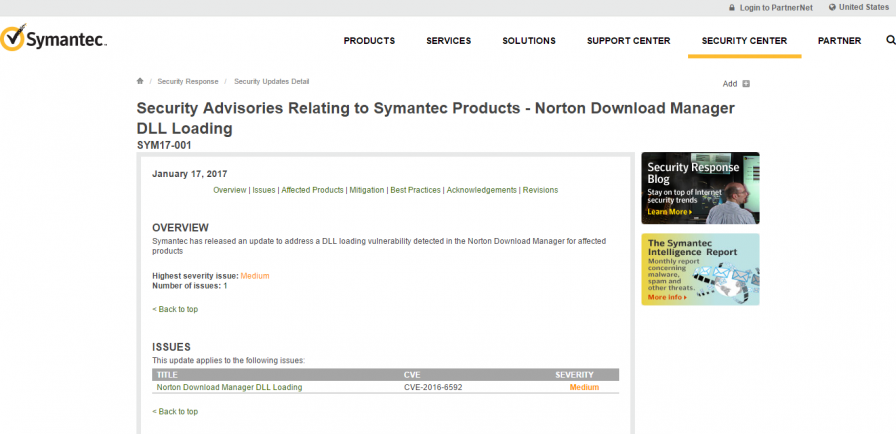Click CVE-2016-6592 table cell
The width and height of the screenshot is (896, 434).
click(x=433, y=387)
